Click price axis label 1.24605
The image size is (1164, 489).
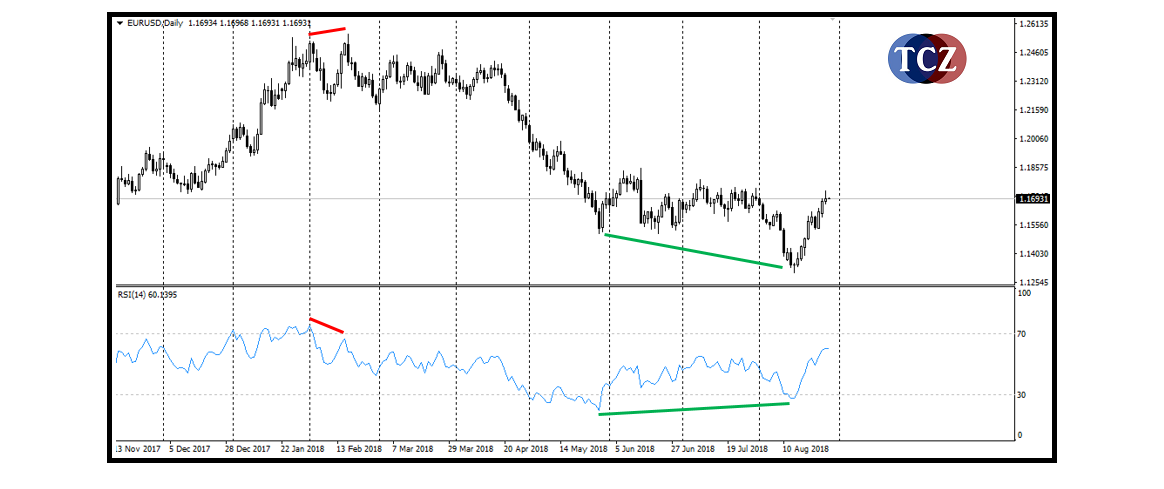click(1033, 53)
